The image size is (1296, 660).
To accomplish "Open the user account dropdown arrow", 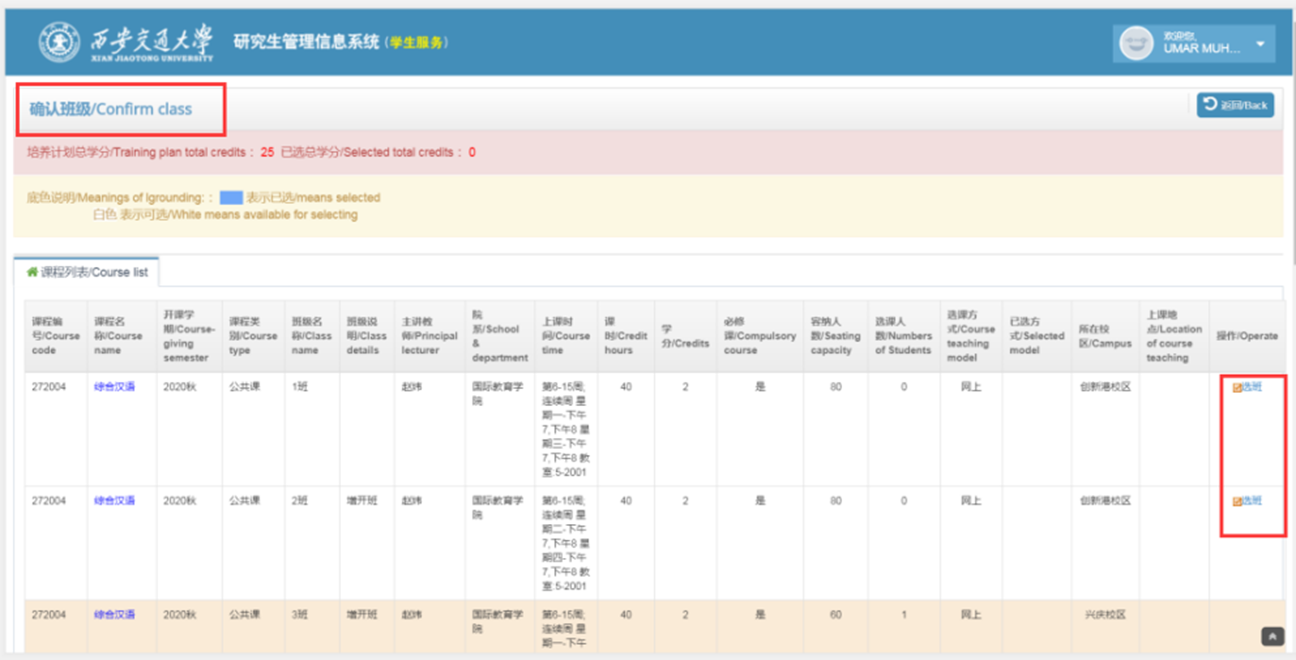I will [1260, 44].
